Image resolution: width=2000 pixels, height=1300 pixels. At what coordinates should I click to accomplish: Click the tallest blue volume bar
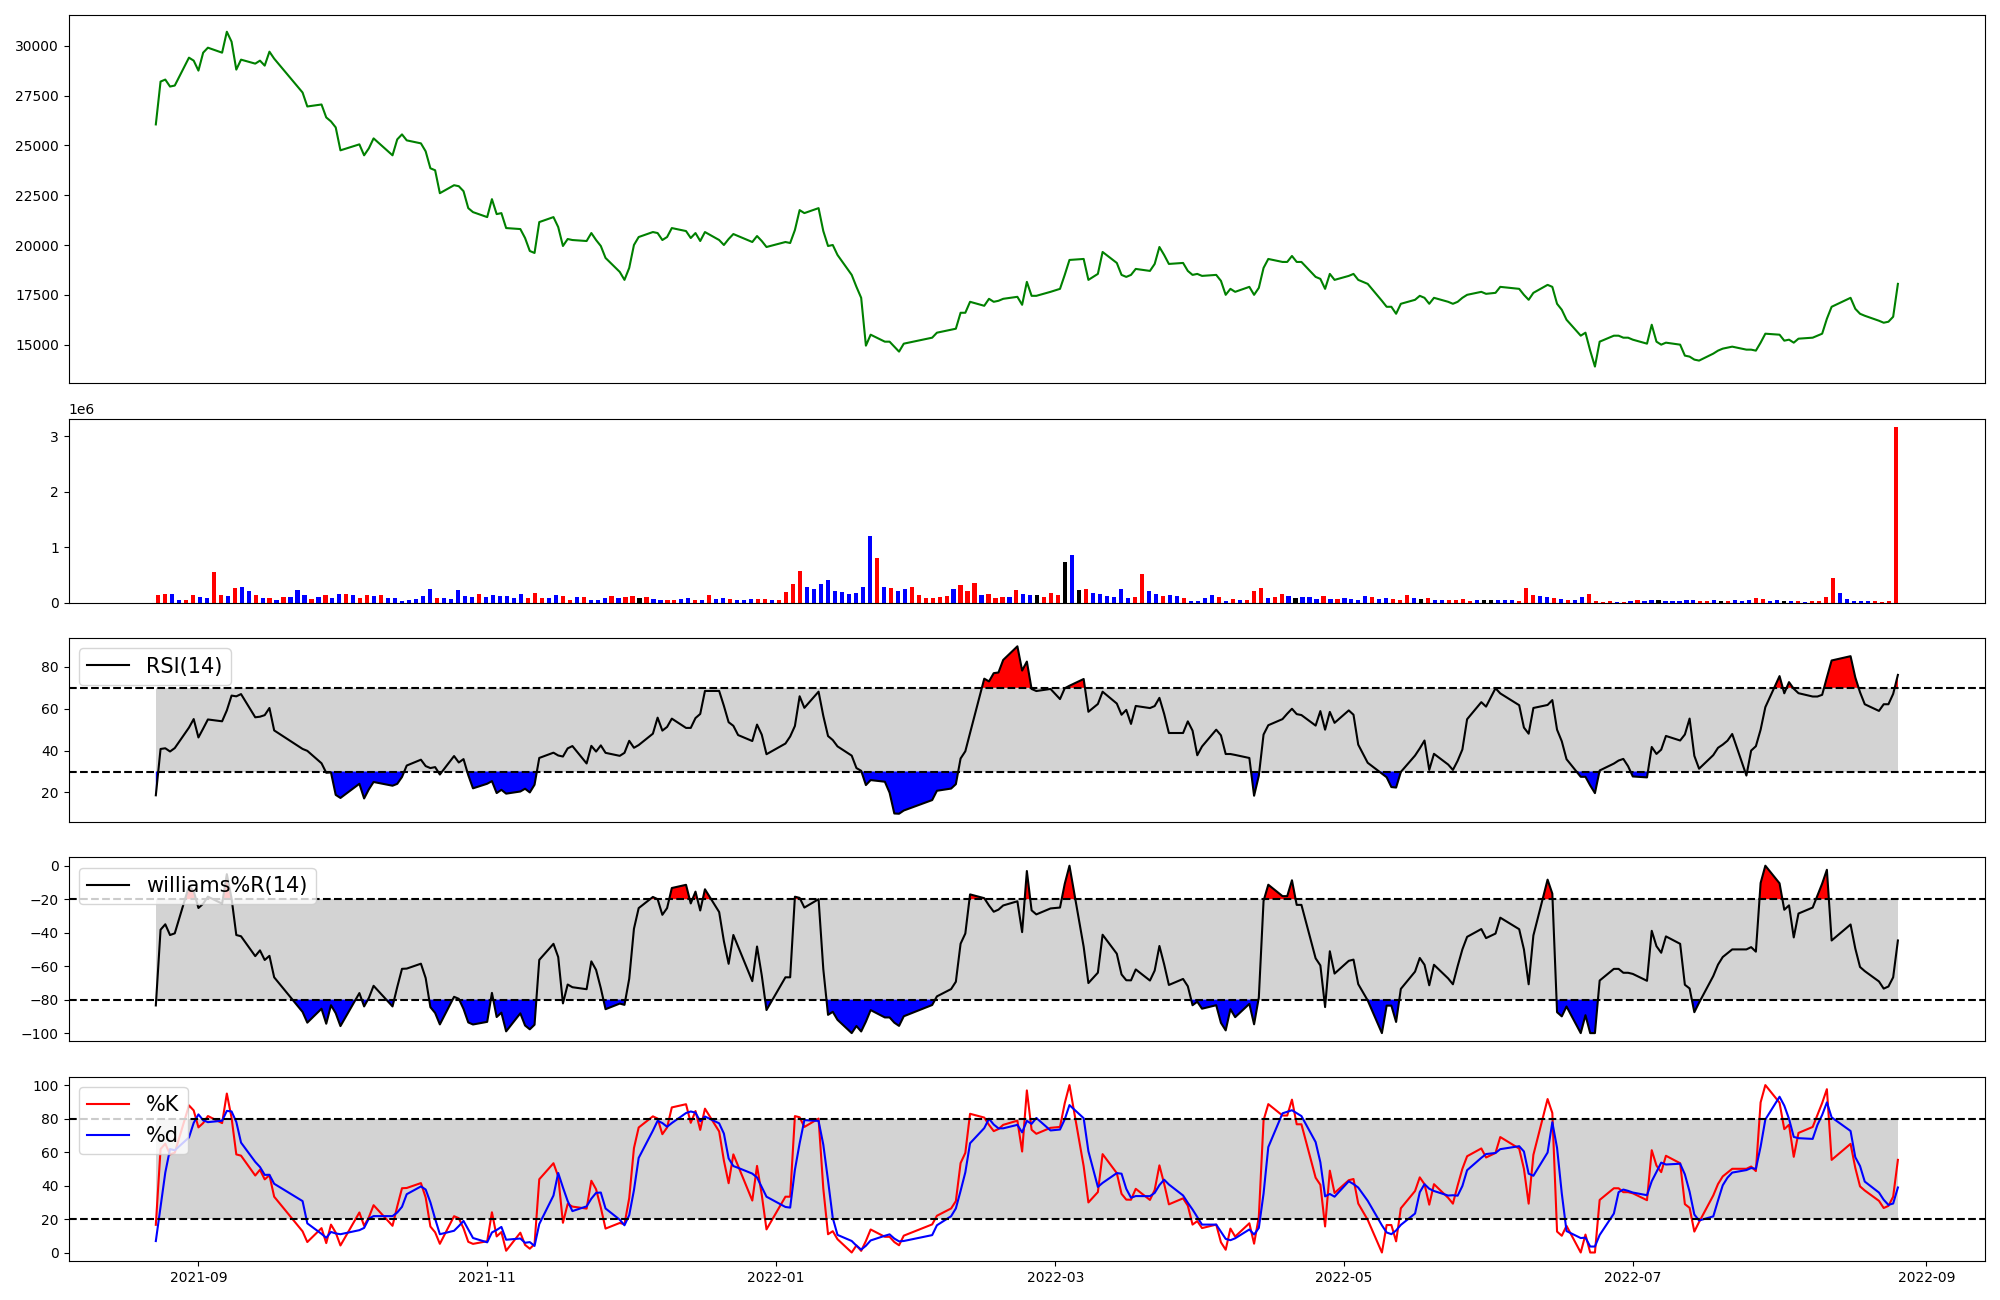[x=870, y=570]
